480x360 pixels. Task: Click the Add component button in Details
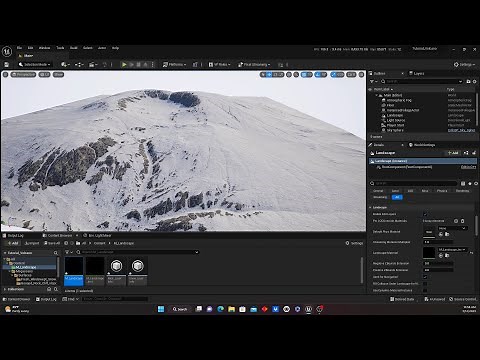point(453,153)
